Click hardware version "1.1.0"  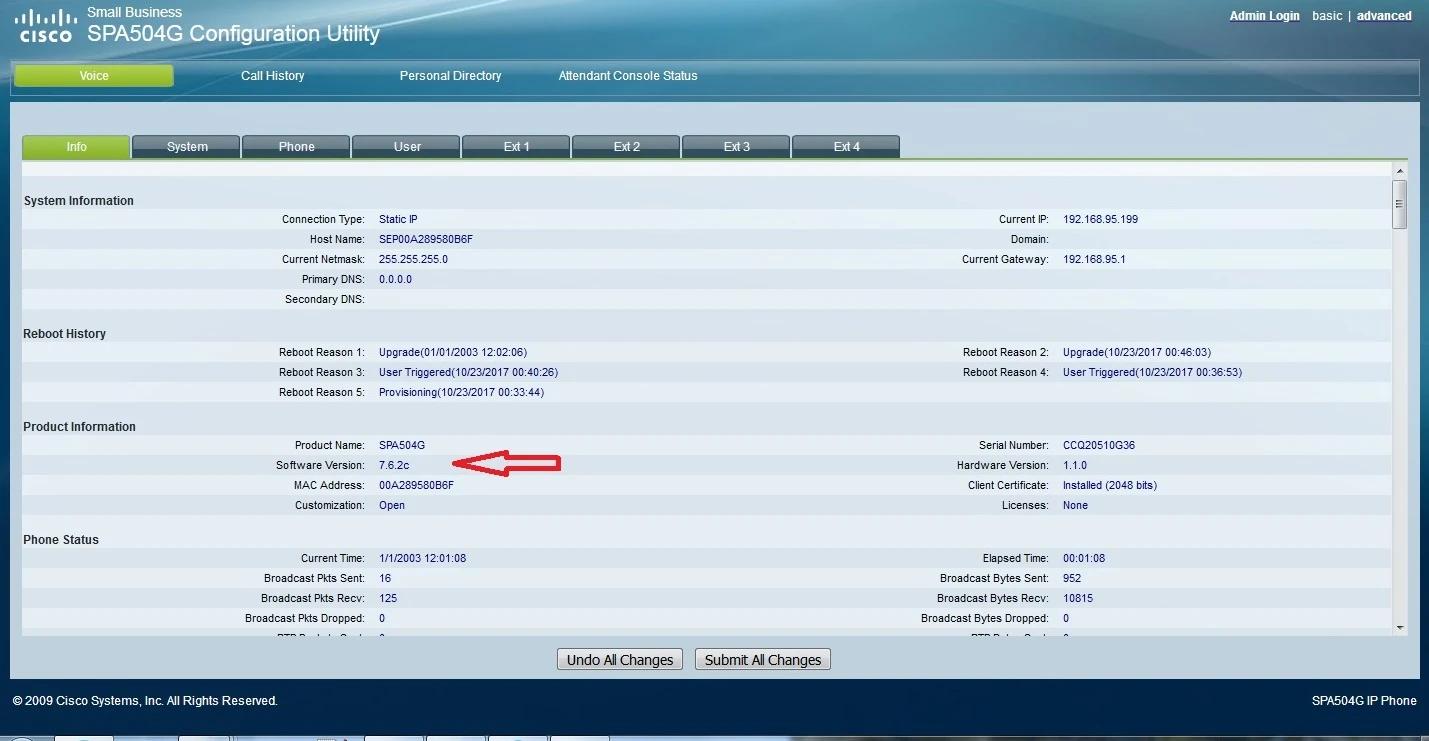click(x=1075, y=465)
